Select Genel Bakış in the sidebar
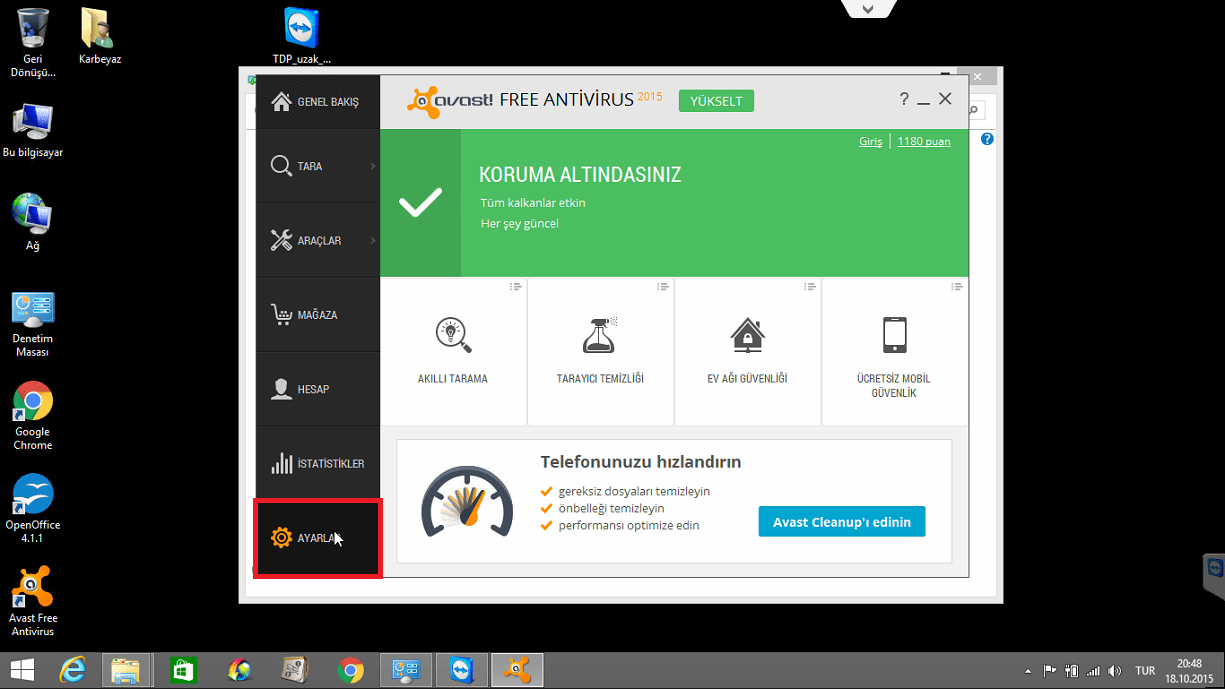This screenshot has width=1225, height=689. pos(317,102)
